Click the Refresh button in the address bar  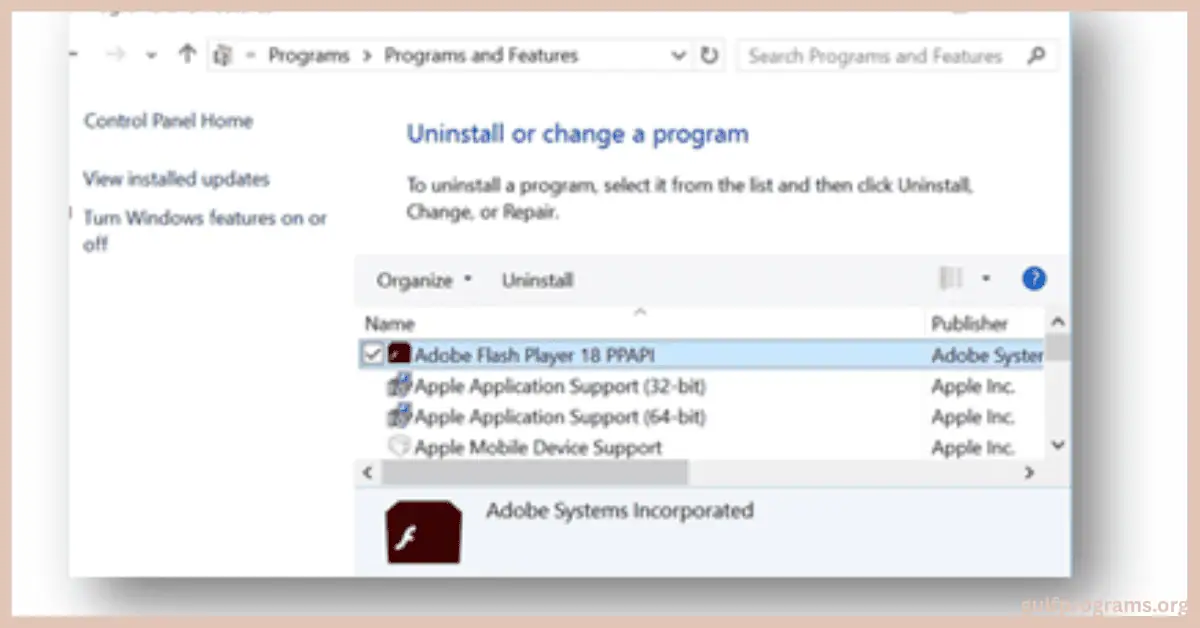click(x=709, y=56)
